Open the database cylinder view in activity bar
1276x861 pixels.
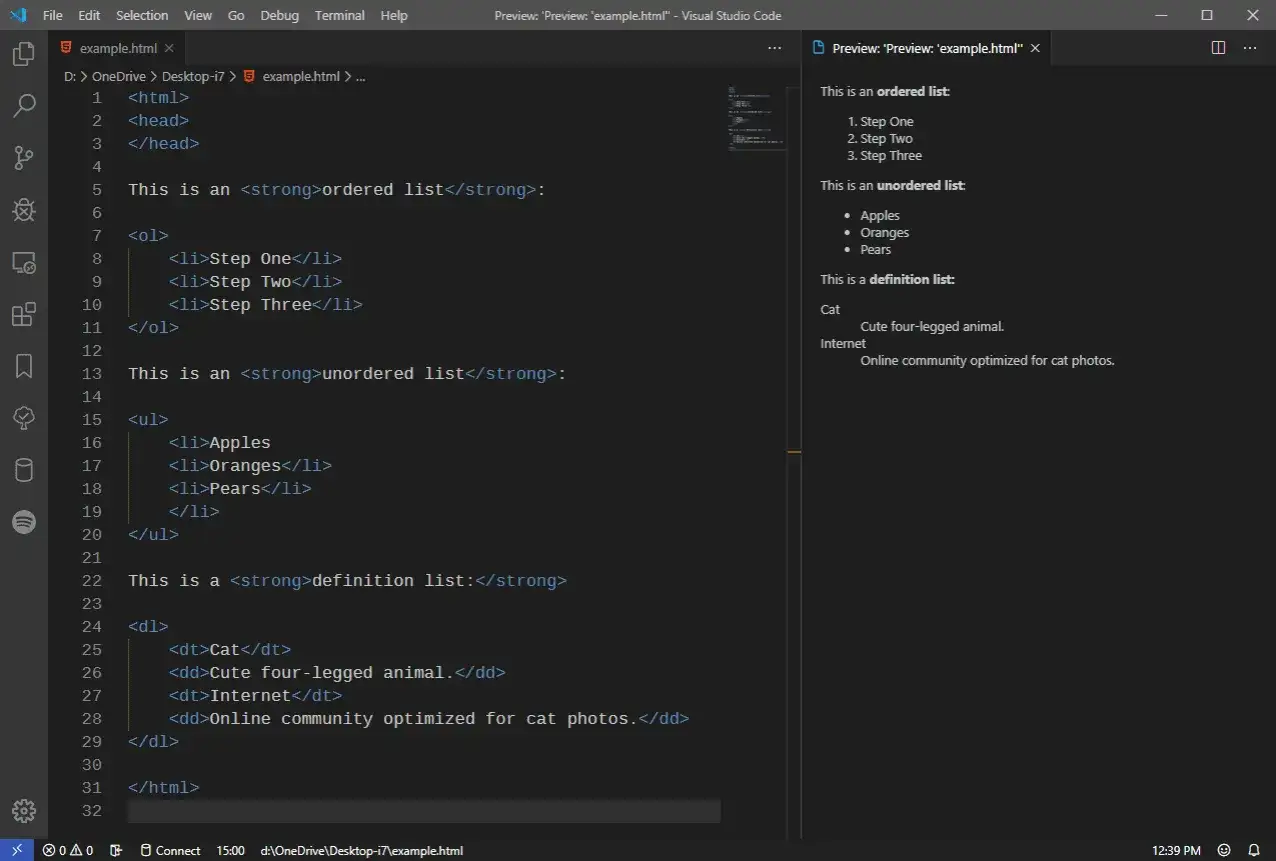[24, 470]
